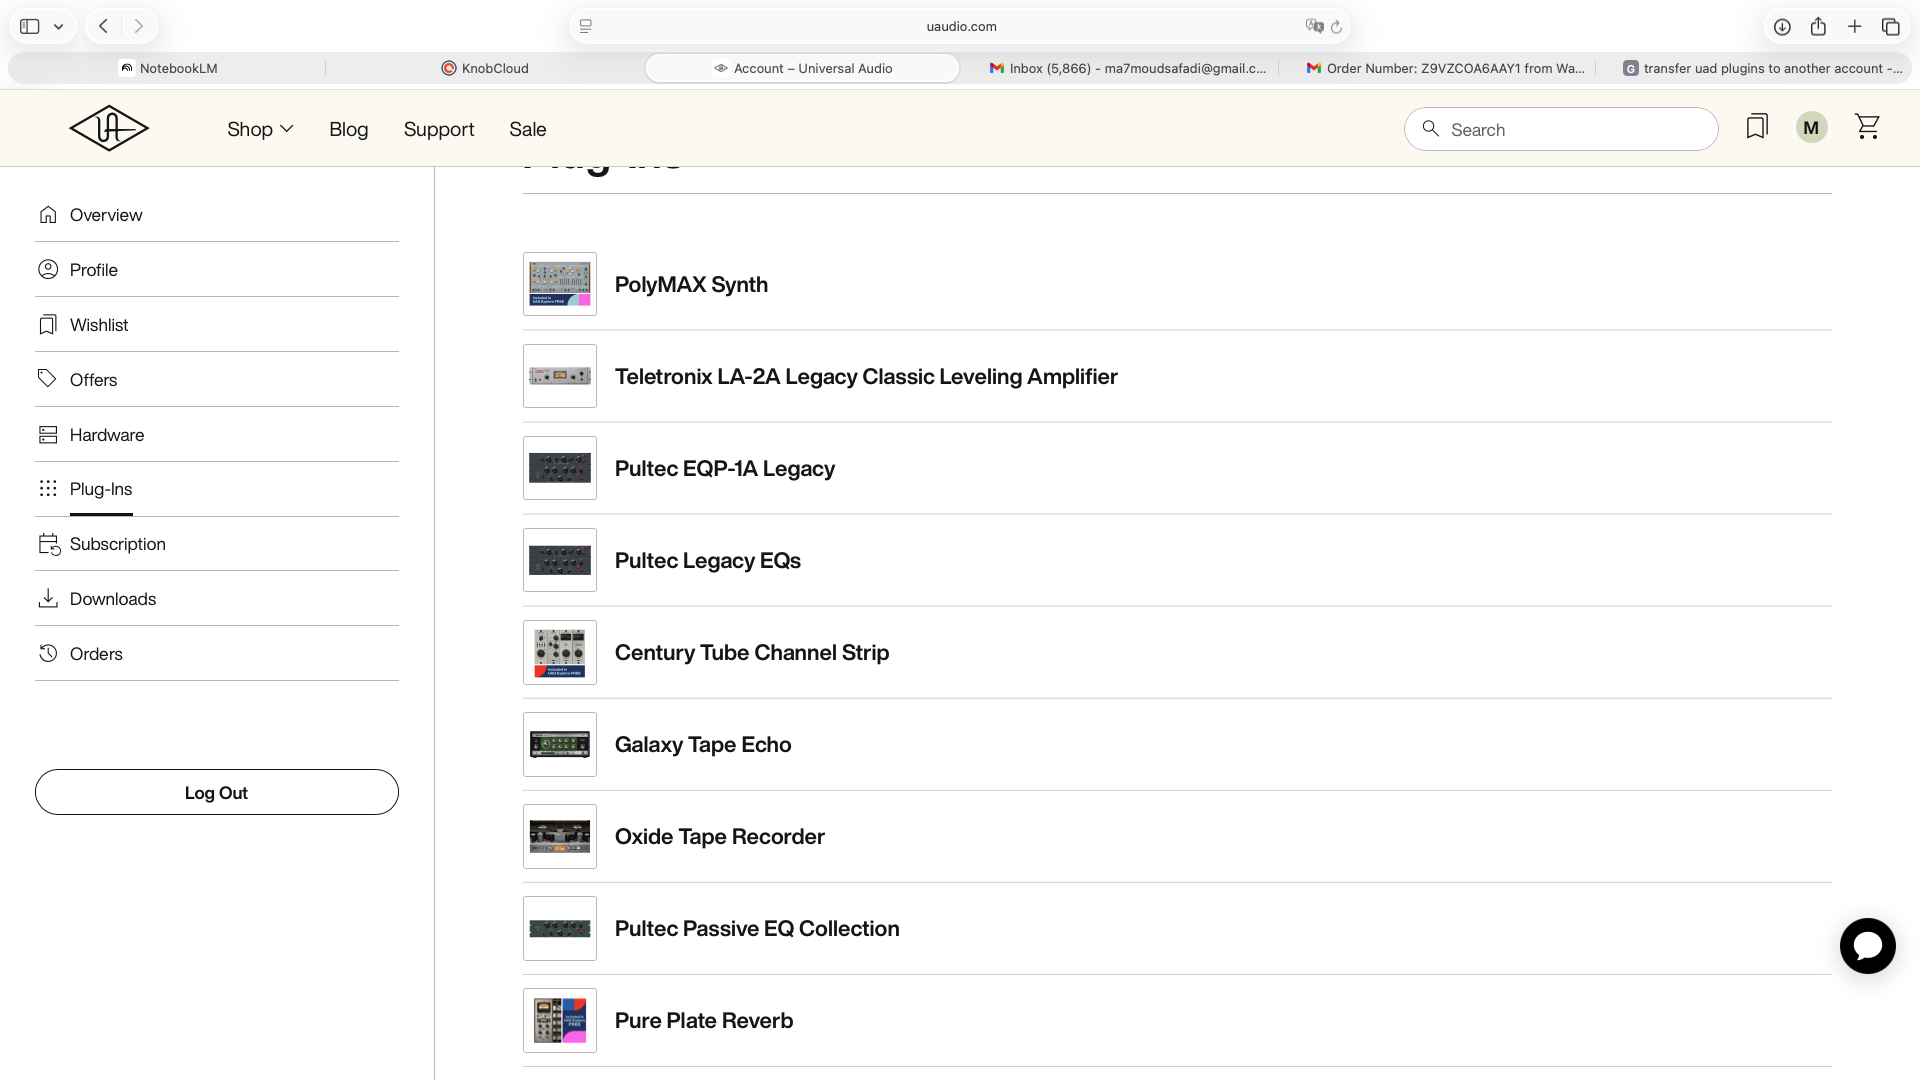Open the Pultec EQP-1A Legacy thumbnail
The image size is (1920, 1080).
tap(560, 468)
